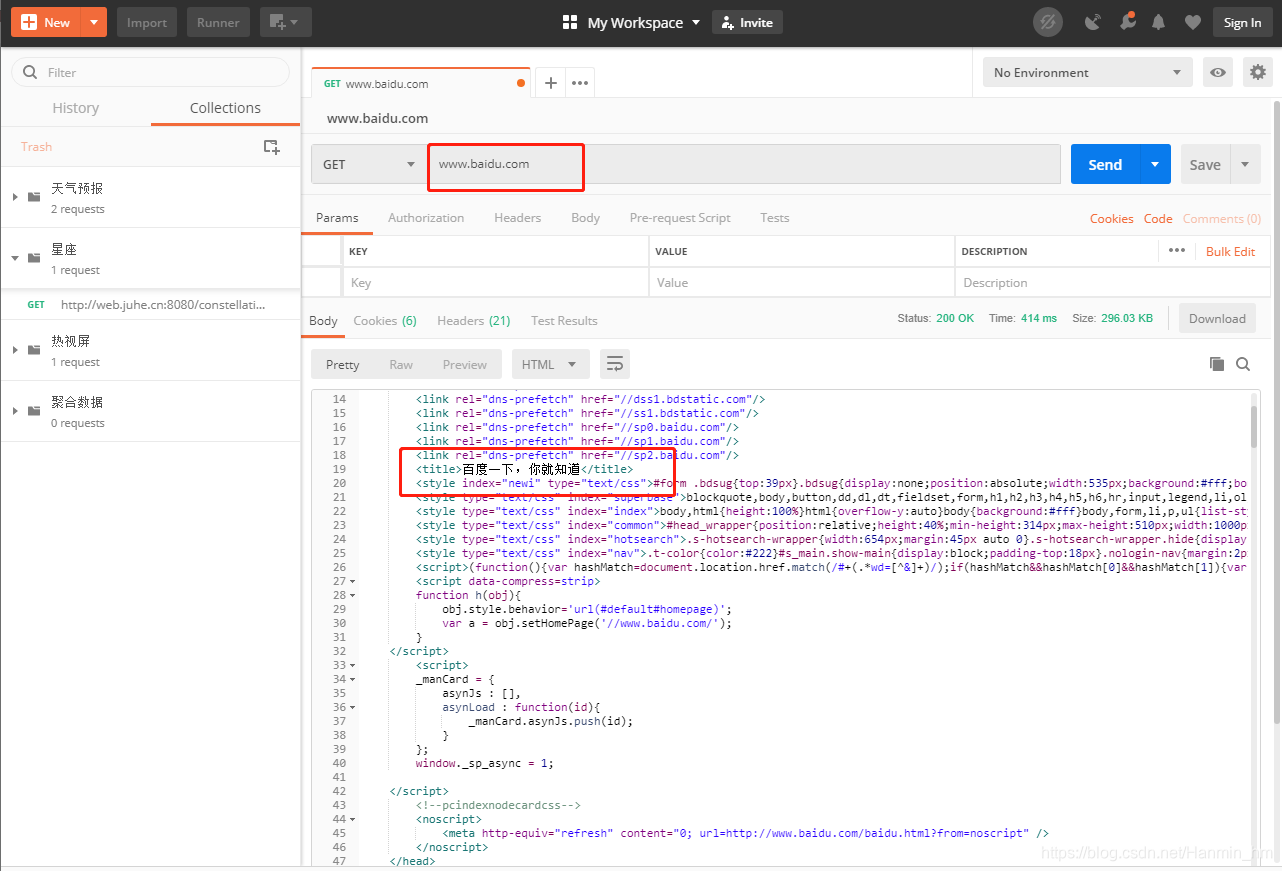Select the response Headers (21) tab
Viewport: 1282px width, 871px height.
tap(474, 321)
